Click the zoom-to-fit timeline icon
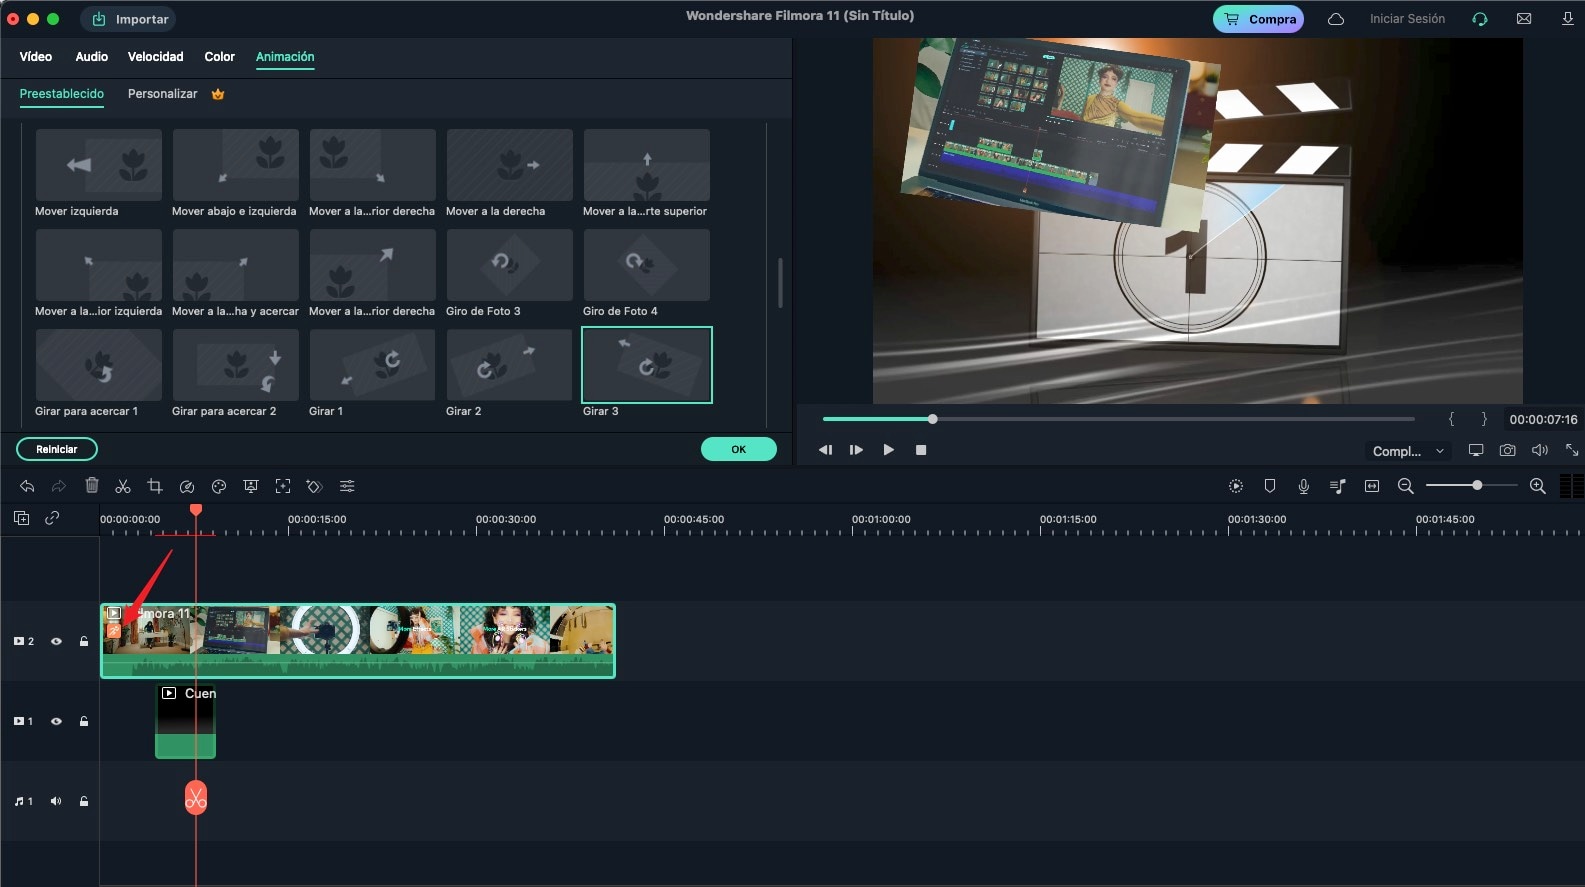Viewport: 1585px width, 887px height. pyautogui.click(x=1372, y=486)
